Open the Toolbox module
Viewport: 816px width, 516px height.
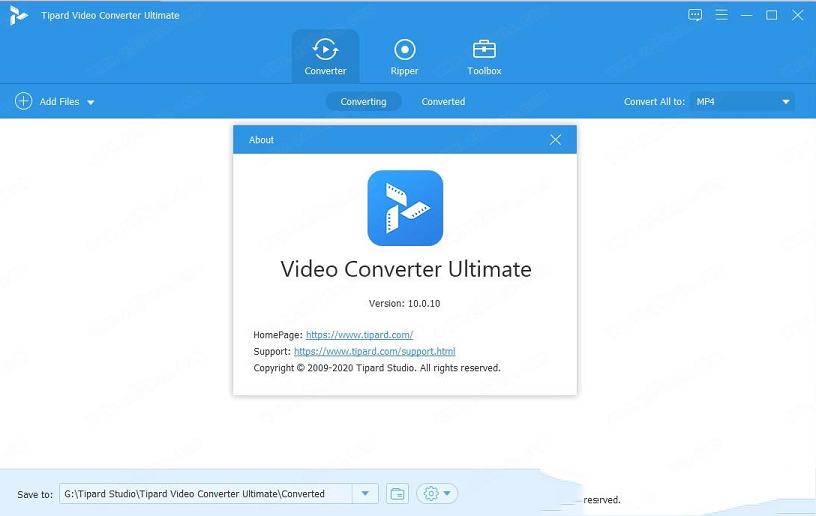tap(484, 49)
